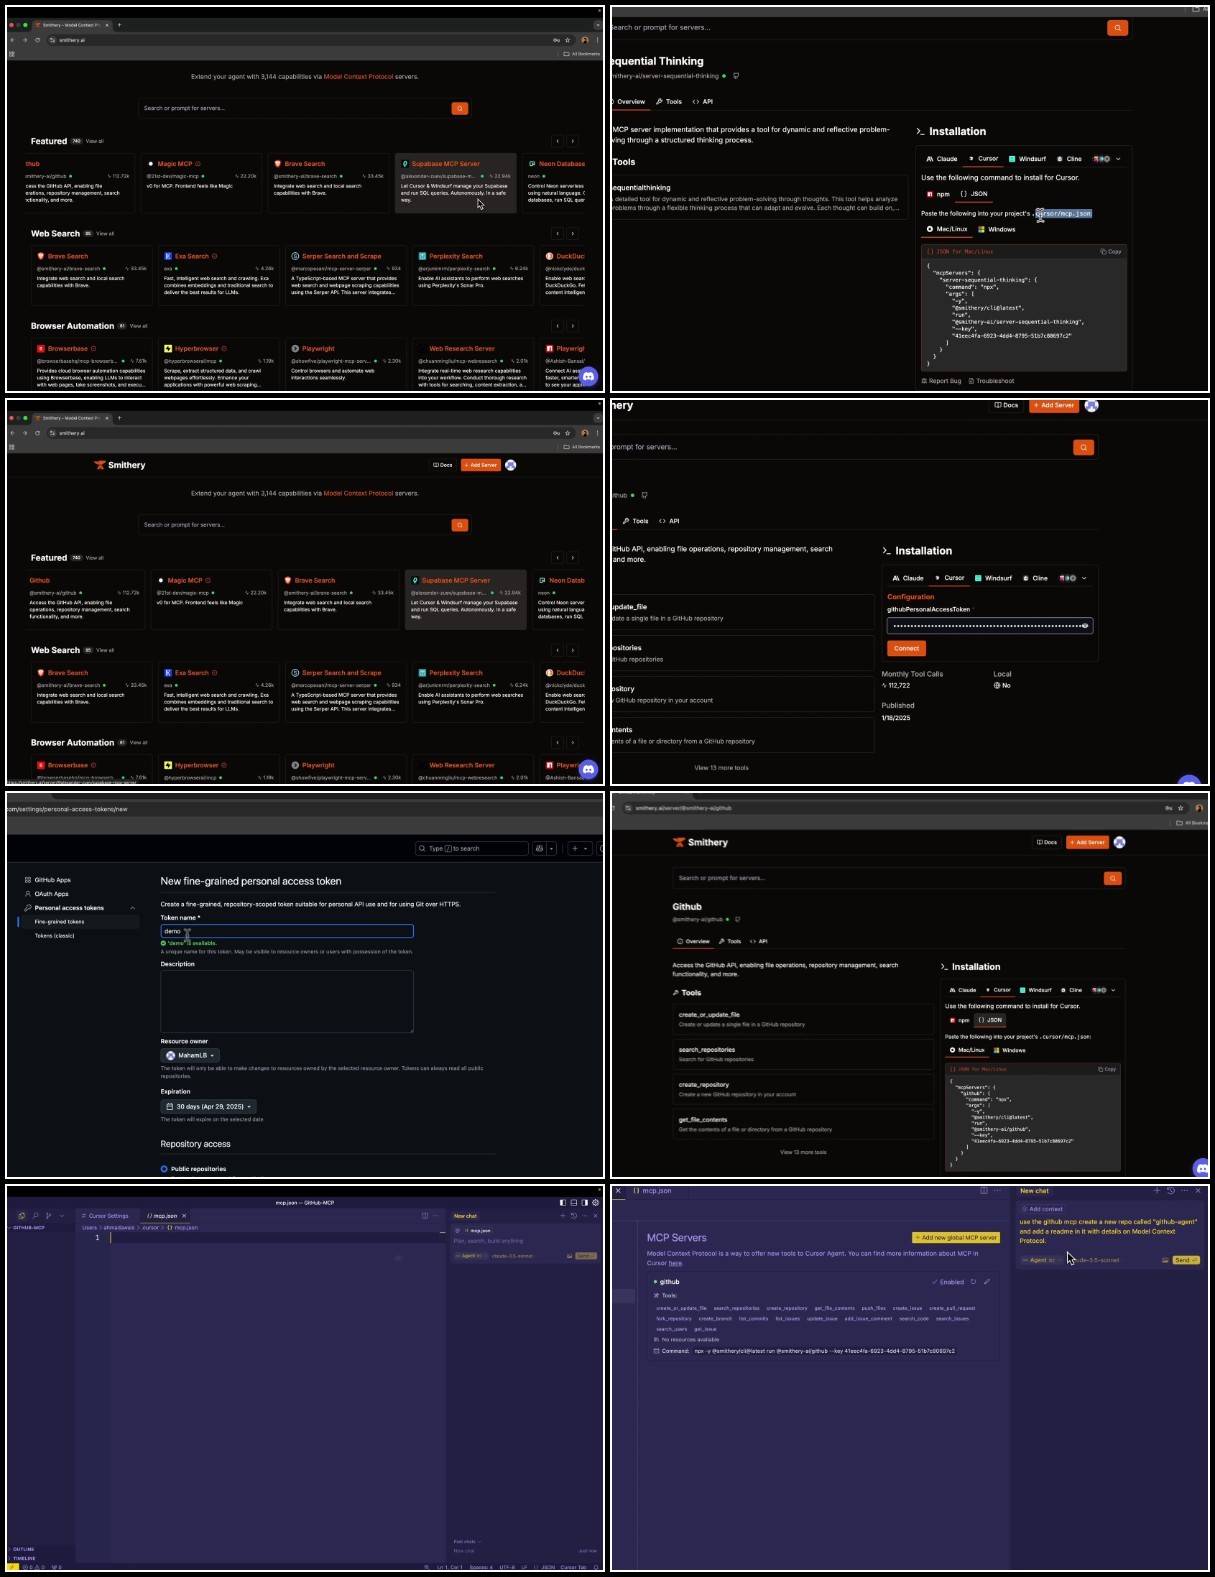This screenshot has height=1577, width=1215.
Task: Toggle secondary sidebar layout icon in Cursor title bar
Action: [583, 1203]
